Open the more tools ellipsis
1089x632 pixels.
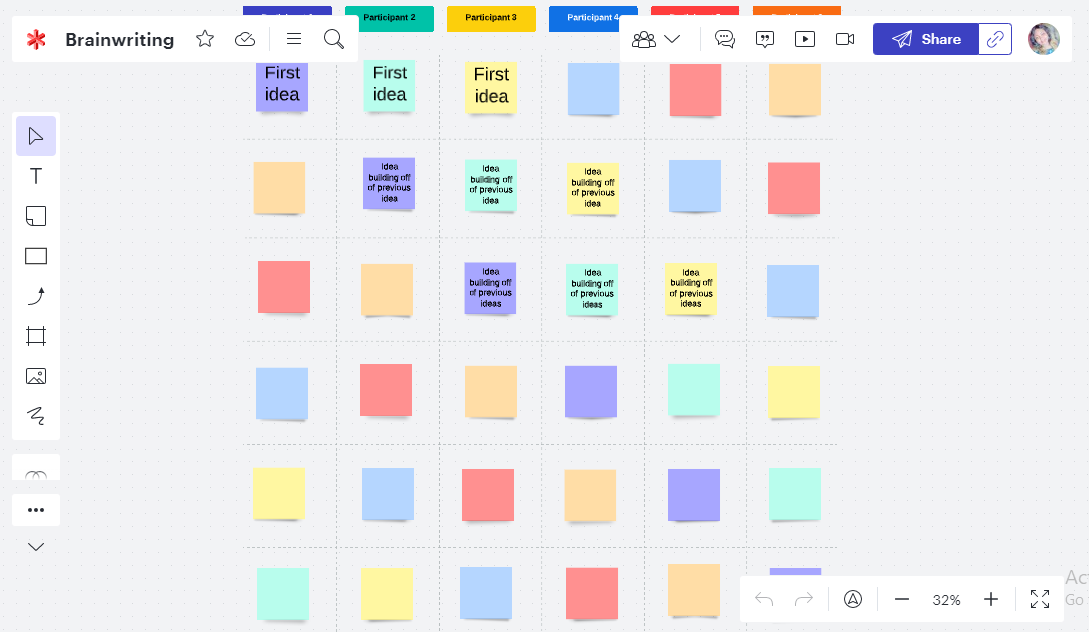pos(36,510)
